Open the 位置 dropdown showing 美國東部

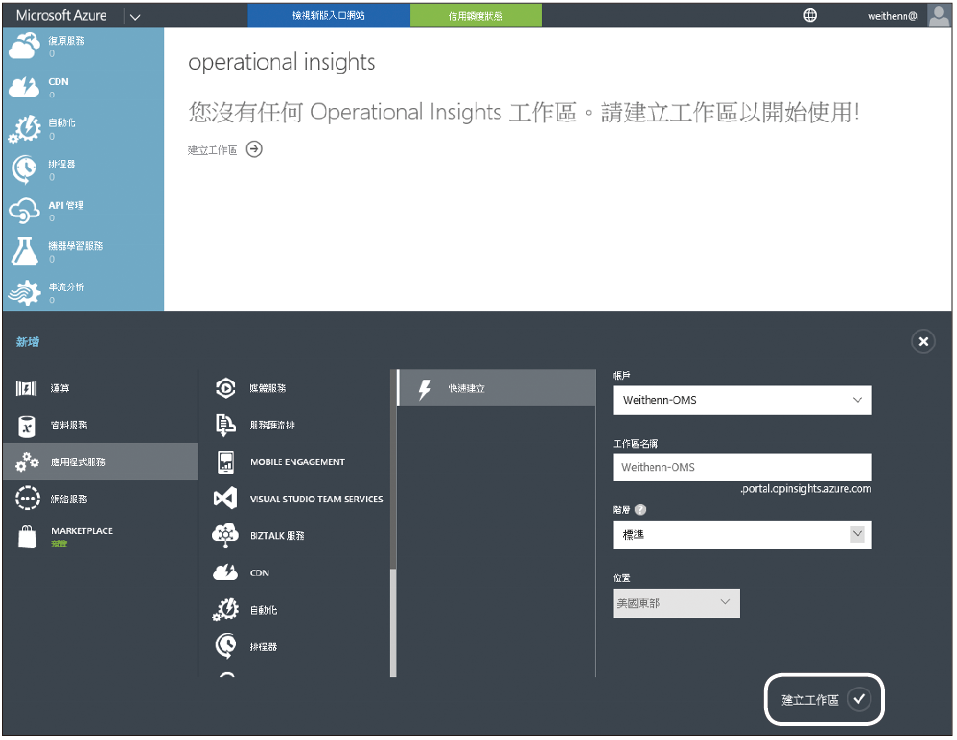[x=676, y=603]
